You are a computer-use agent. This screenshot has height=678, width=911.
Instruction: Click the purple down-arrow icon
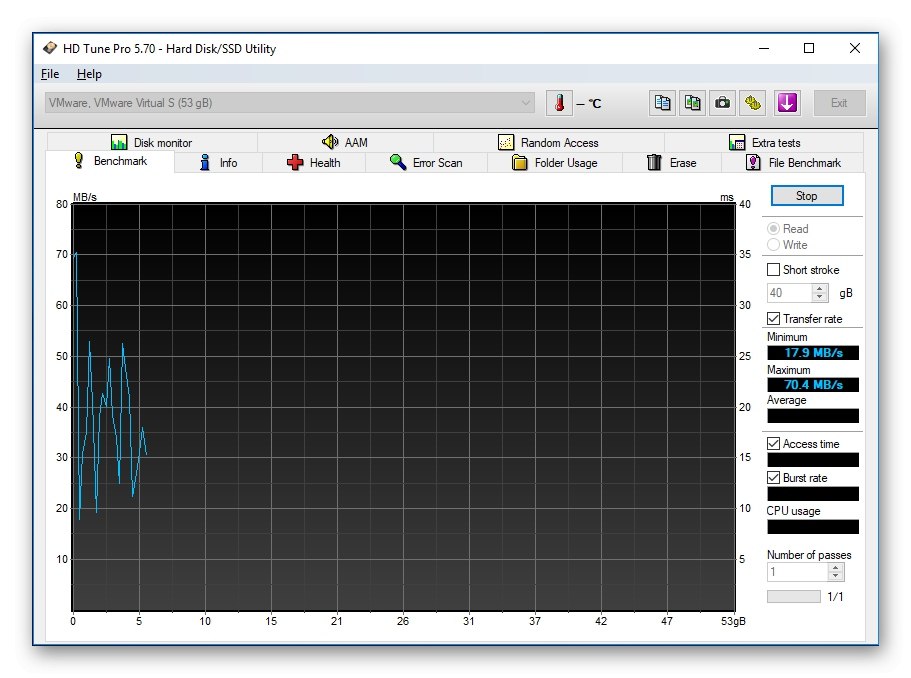pyautogui.click(x=787, y=103)
